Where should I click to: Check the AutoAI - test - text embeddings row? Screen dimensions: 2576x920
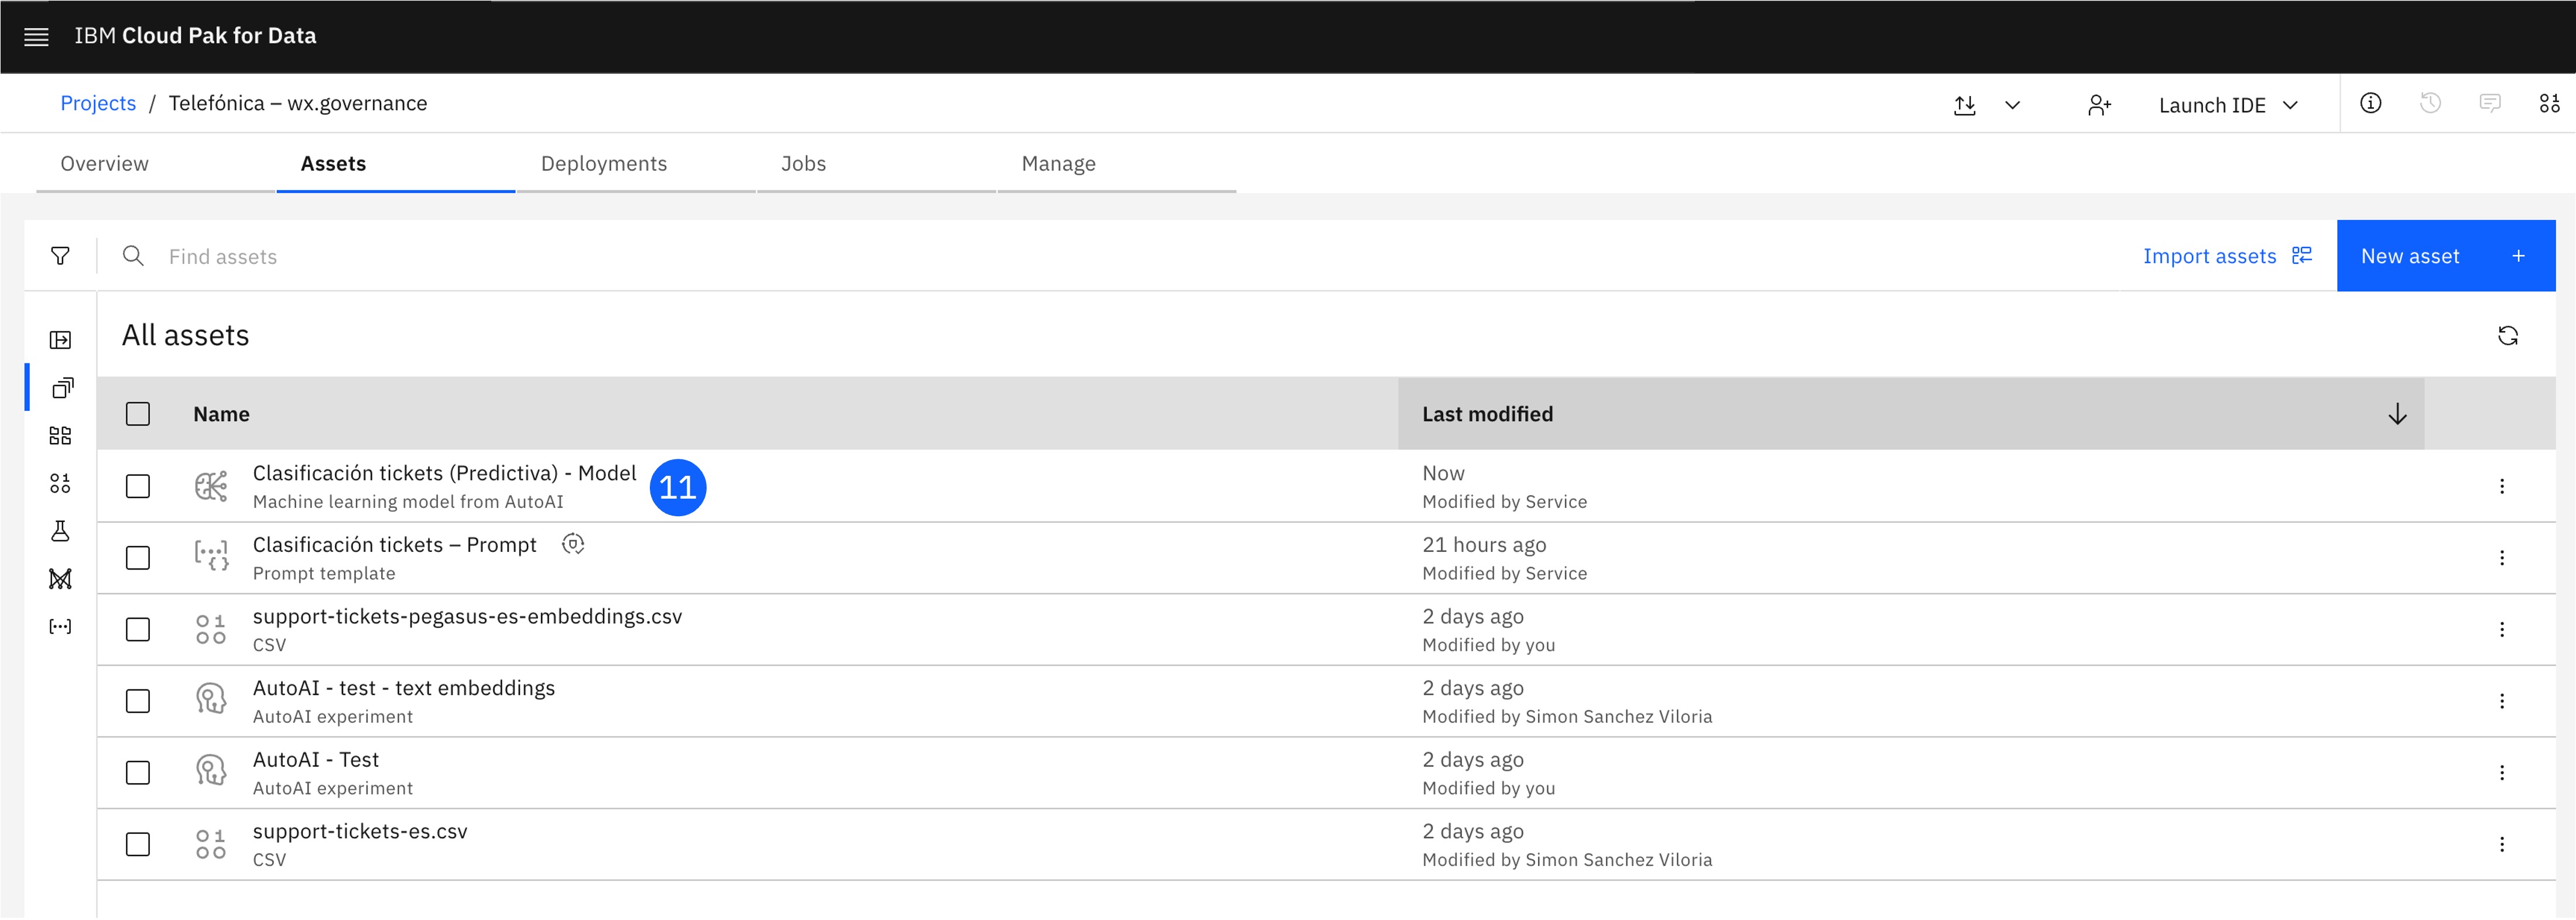coord(138,702)
